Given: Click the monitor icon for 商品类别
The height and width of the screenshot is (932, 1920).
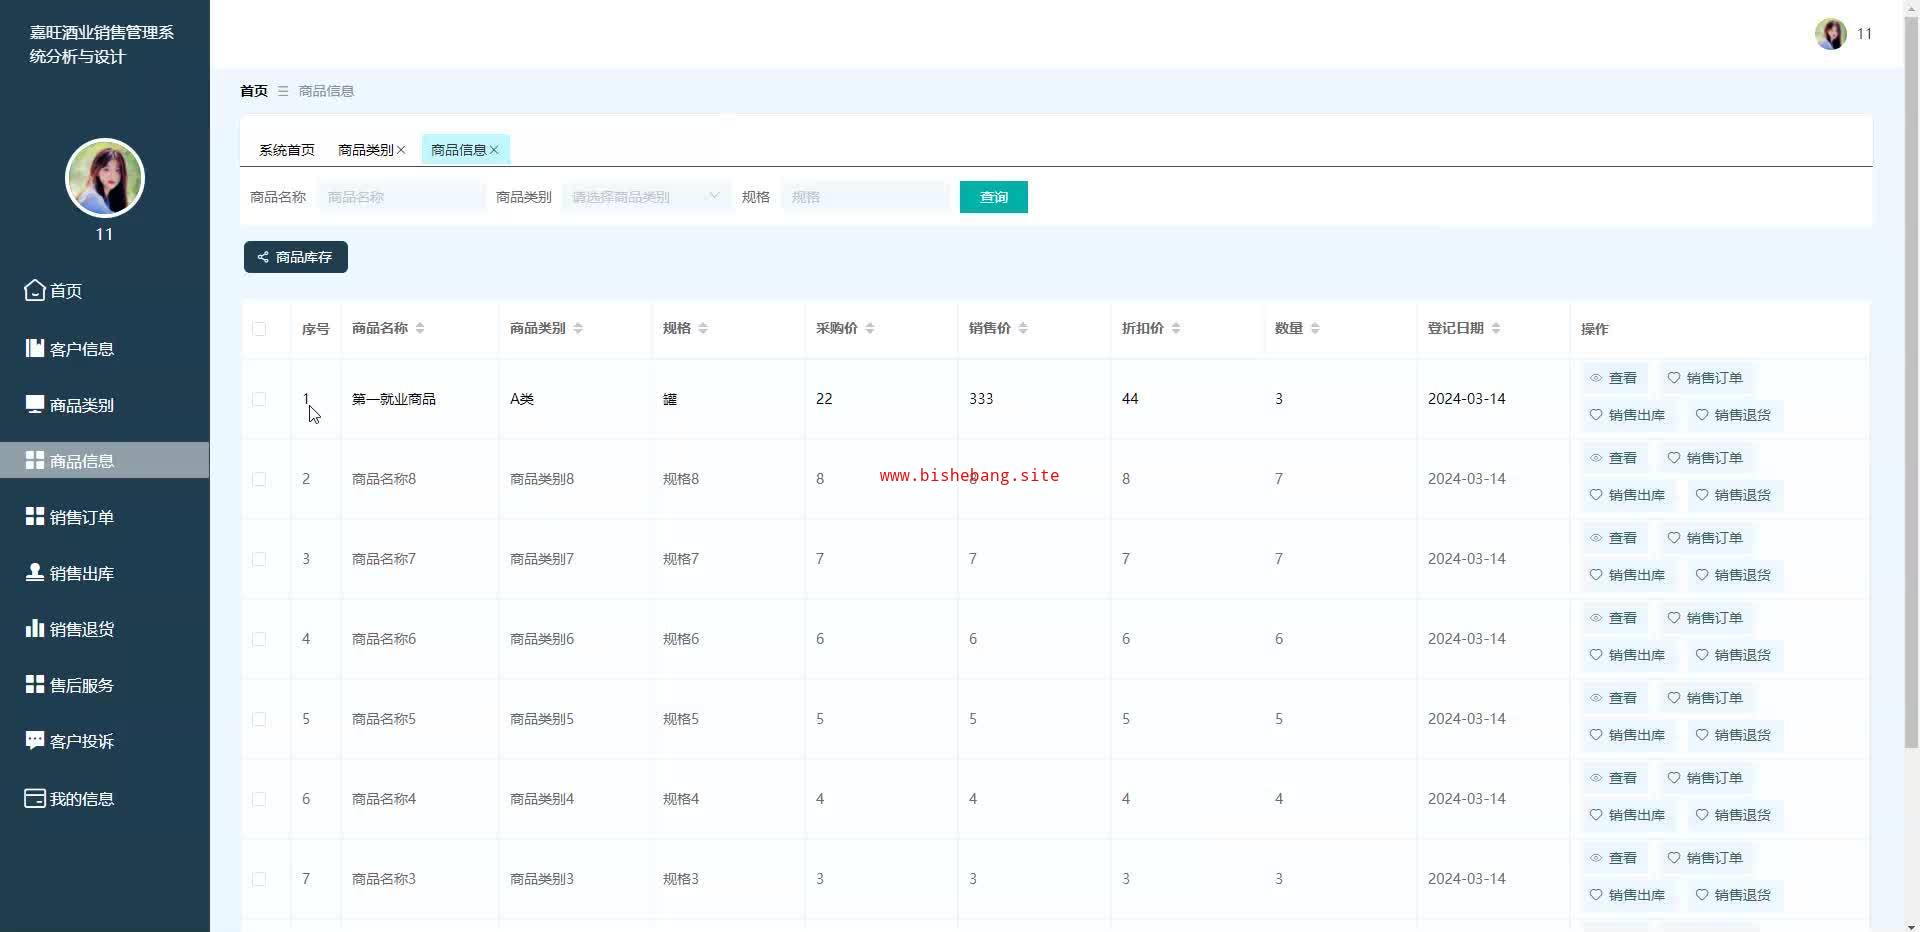Looking at the screenshot, I should point(35,404).
